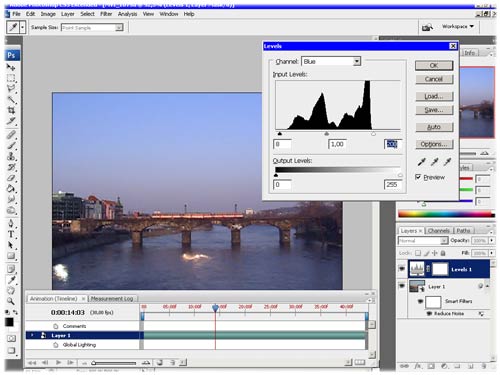Toggle Reduce Noise filter visibility
500x375 pixels.
tap(429, 314)
